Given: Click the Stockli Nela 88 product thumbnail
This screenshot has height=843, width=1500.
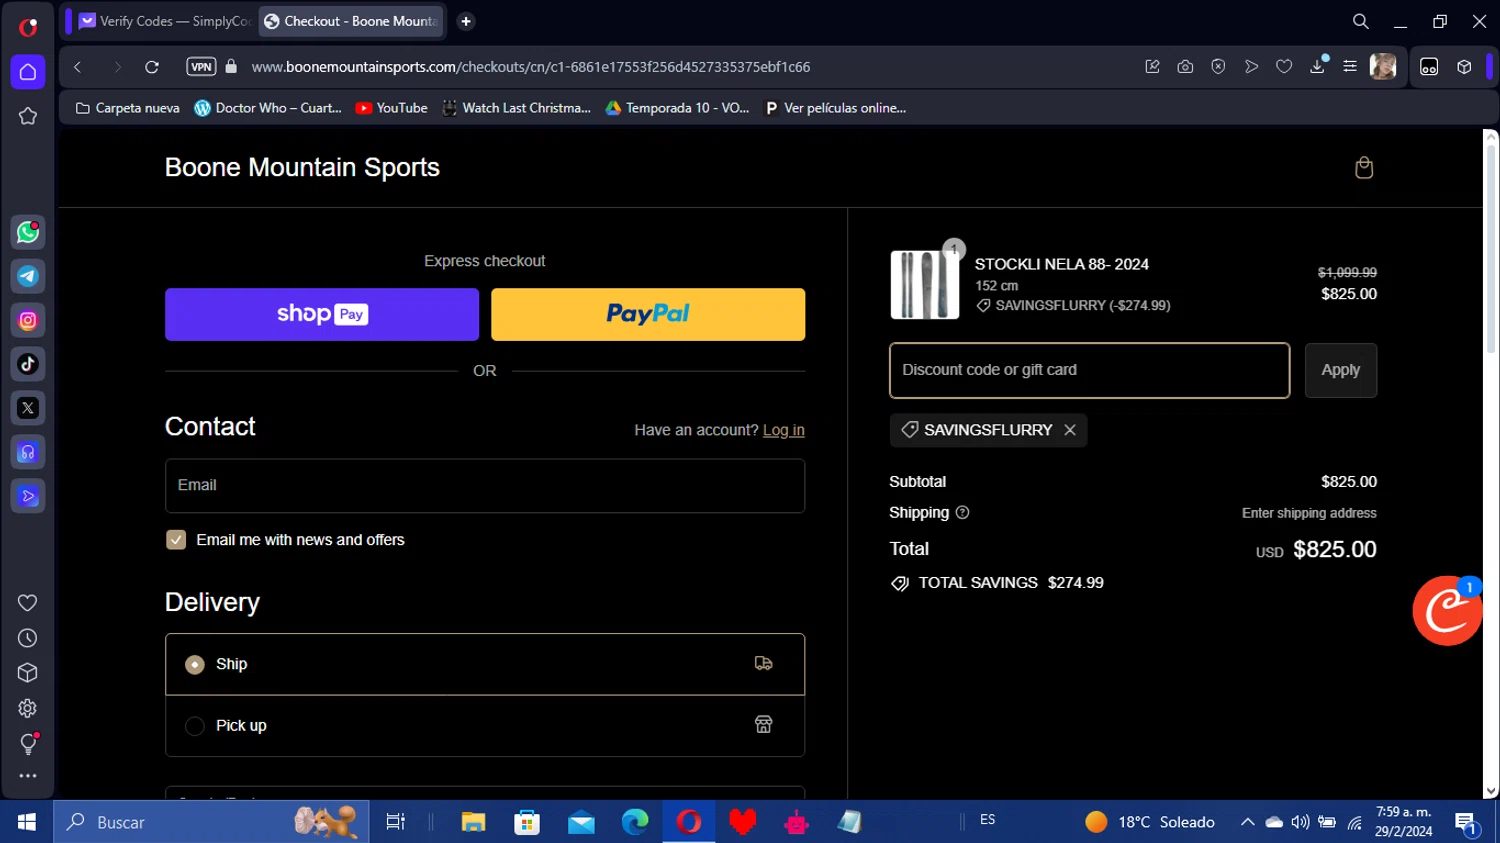Looking at the screenshot, I should coord(925,285).
